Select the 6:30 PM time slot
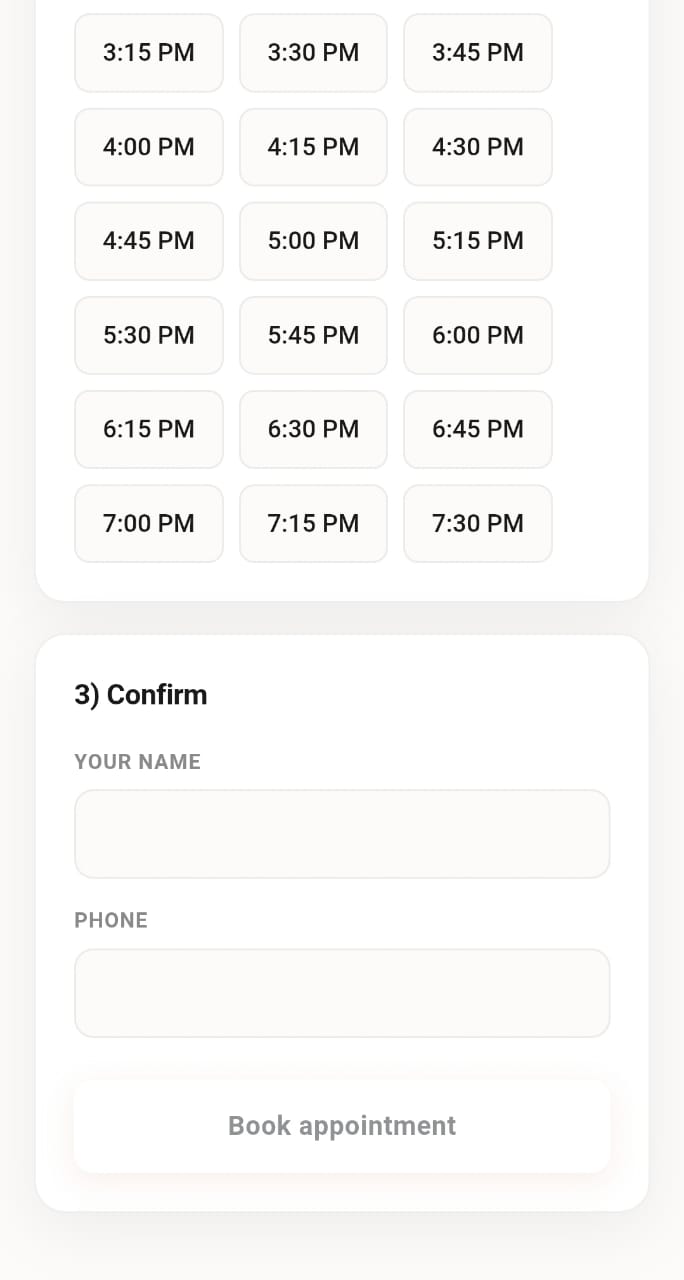This screenshot has width=684, height=1280. (x=313, y=428)
